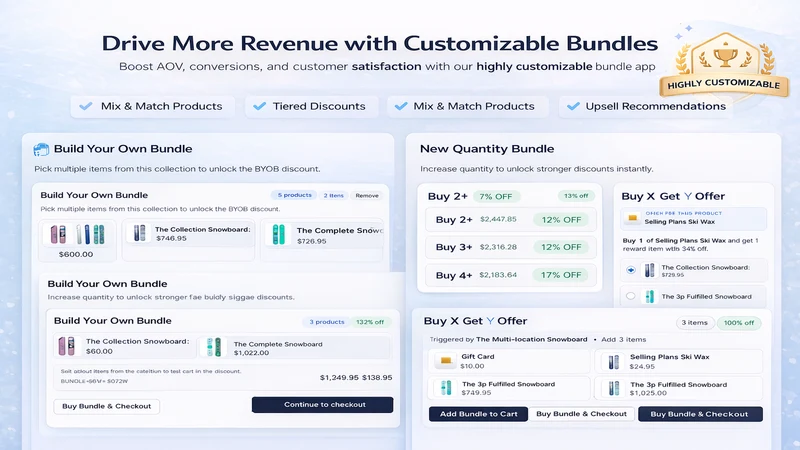Click the dark Buy Bundle & Checkout button

[700, 414]
